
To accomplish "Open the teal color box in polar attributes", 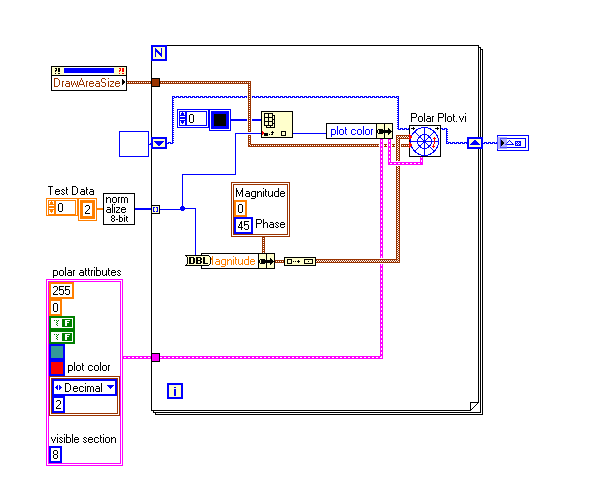I will tap(57, 352).
